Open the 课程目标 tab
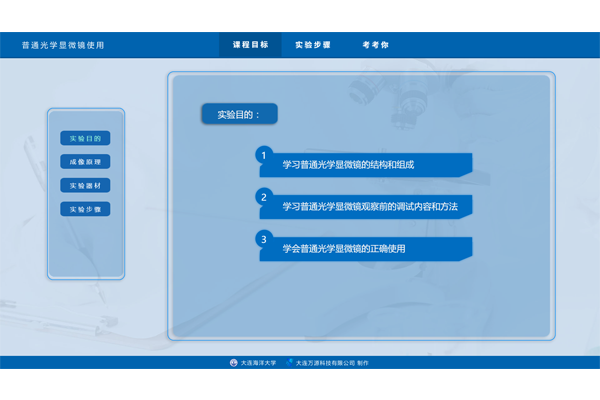 (x=250, y=45)
